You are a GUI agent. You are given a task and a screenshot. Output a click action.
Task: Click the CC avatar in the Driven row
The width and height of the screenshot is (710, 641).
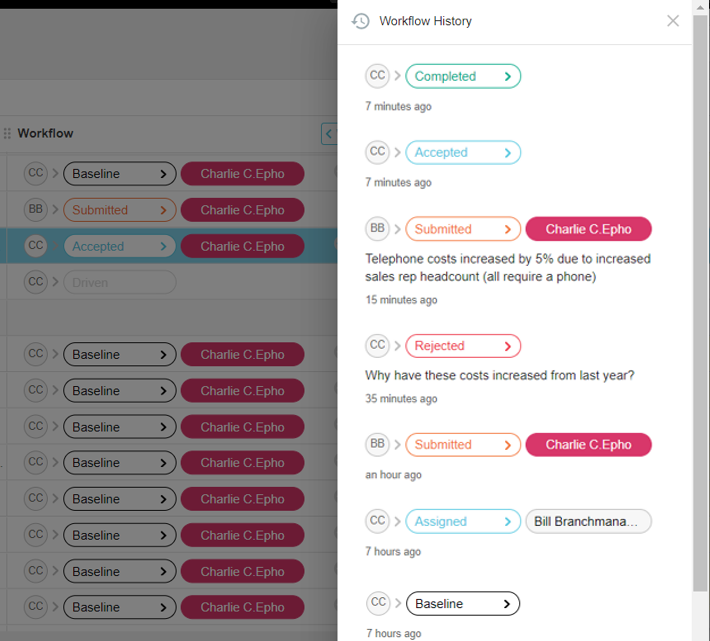click(36, 282)
